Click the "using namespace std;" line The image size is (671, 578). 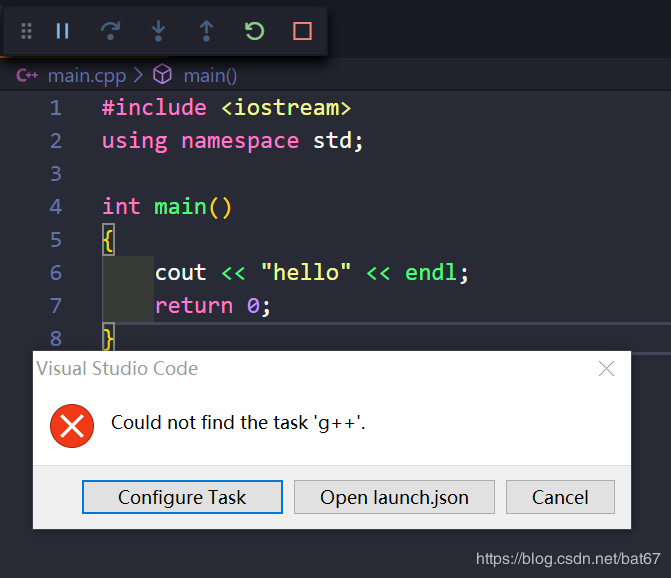click(x=232, y=141)
